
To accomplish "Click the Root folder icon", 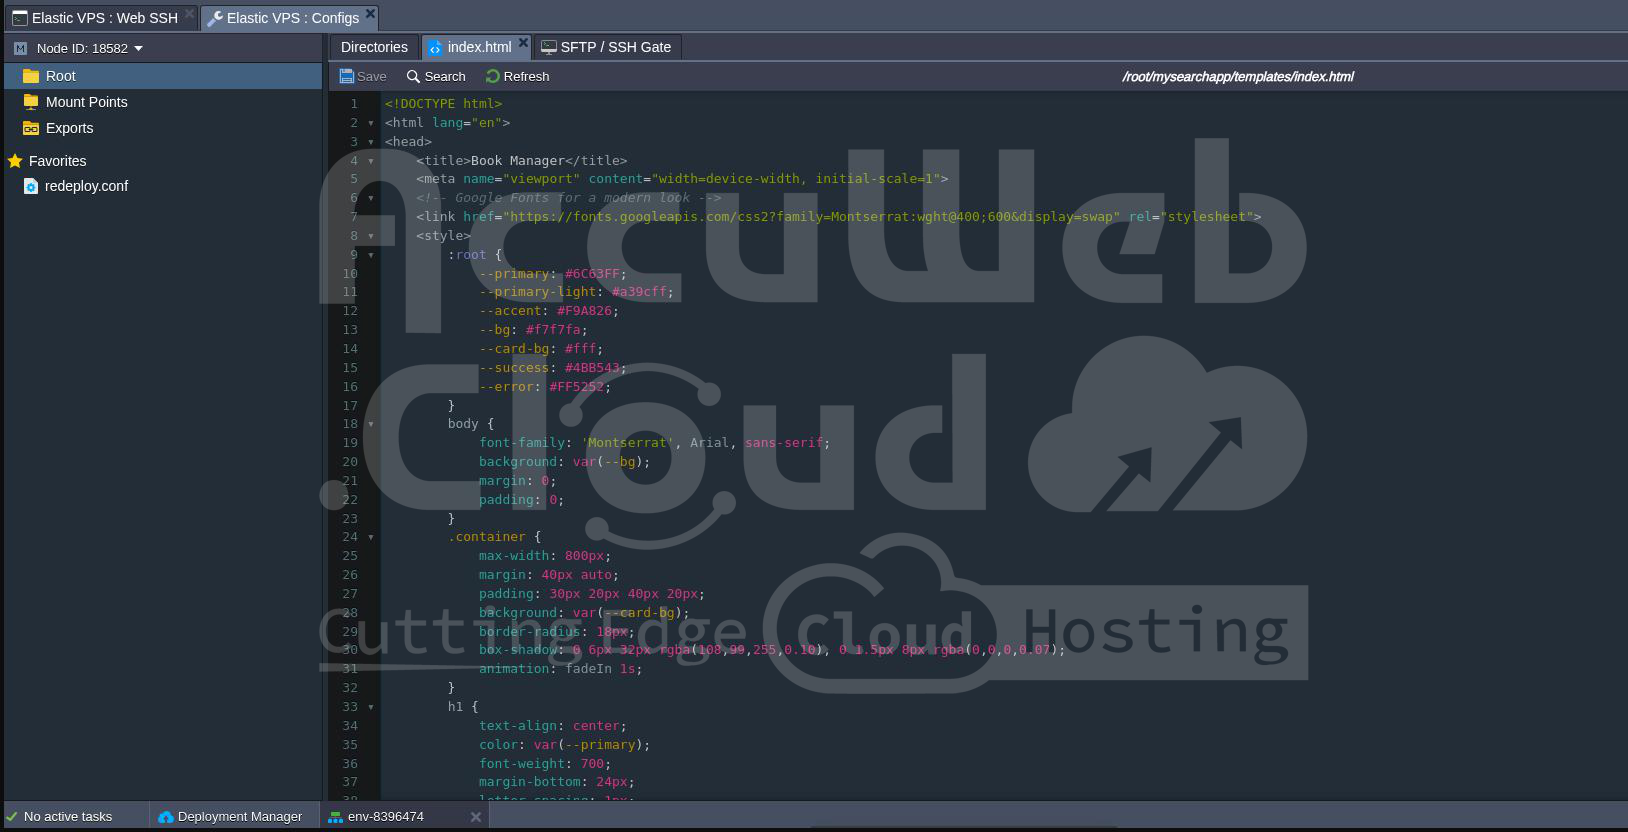I will pyautogui.click(x=31, y=76).
